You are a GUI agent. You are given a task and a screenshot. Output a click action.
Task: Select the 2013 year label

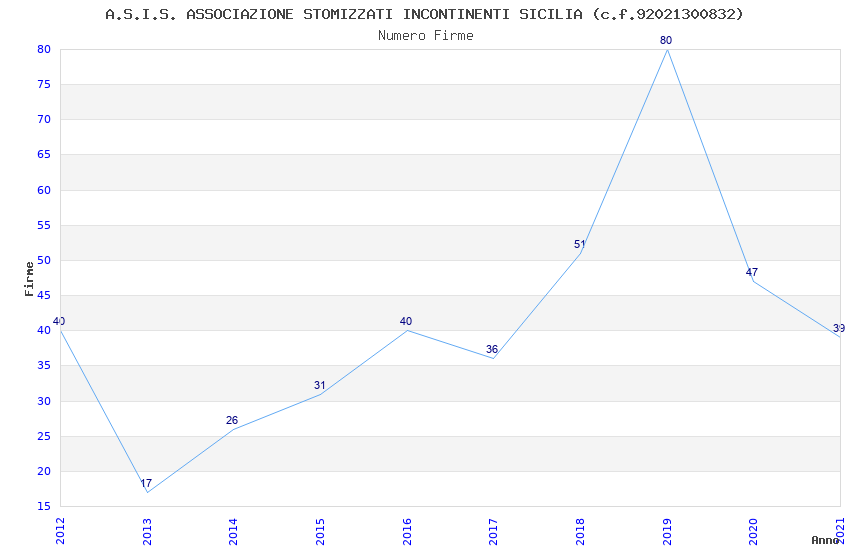(147, 531)
